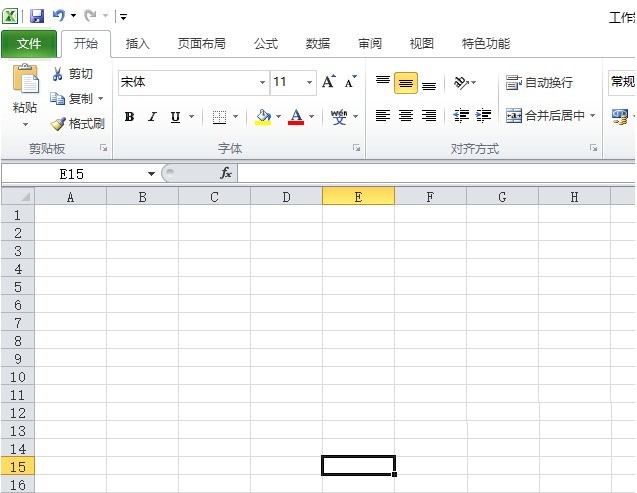Toggle Underline formatting
This screenshot has height=493, width=637.
tap(176, 117)
